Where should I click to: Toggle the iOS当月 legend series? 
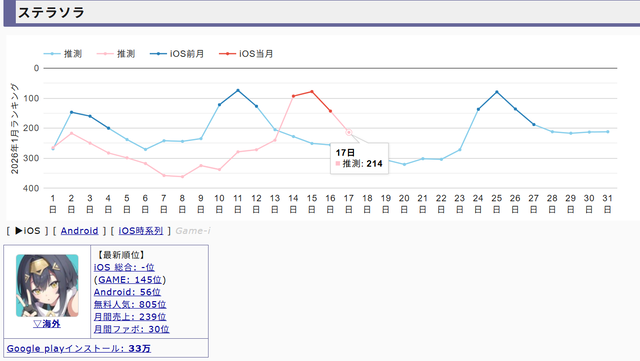[x=246, y=54]
